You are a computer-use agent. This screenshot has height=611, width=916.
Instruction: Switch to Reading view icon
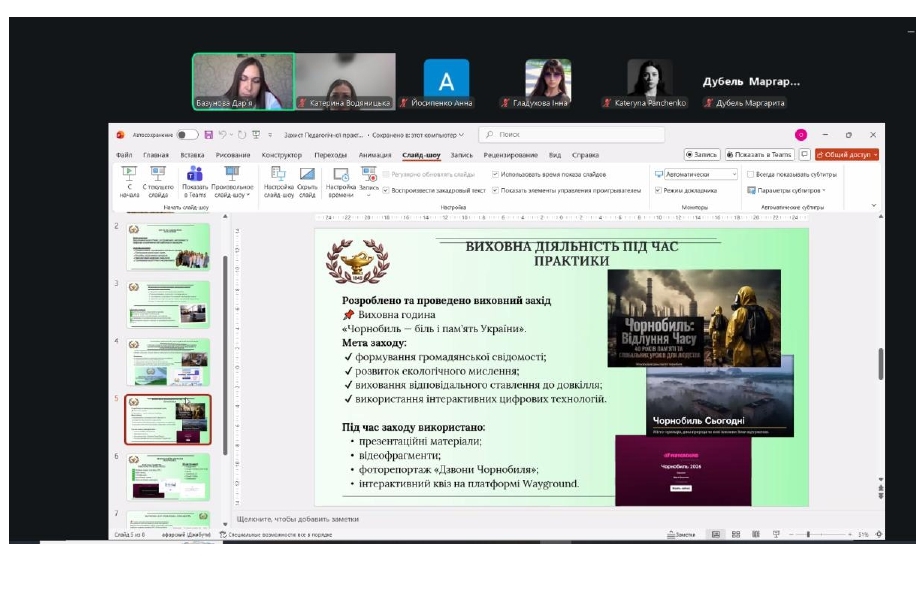click(756, 534)
